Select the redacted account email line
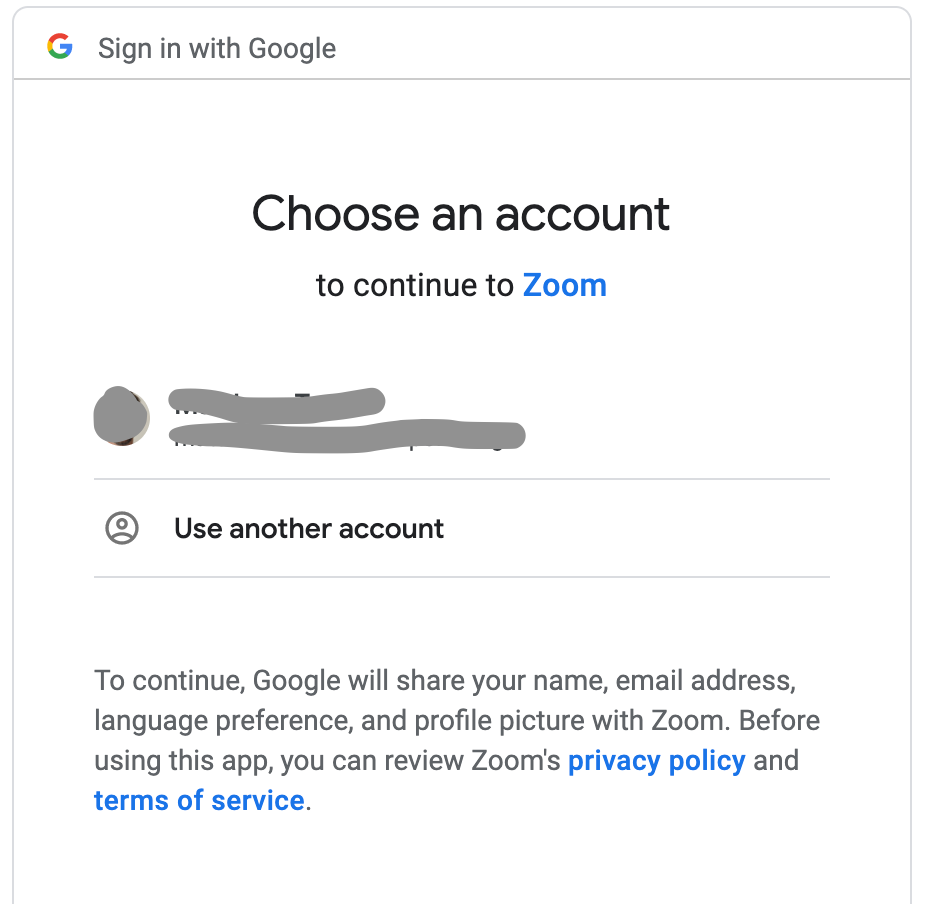 [347, 436]
